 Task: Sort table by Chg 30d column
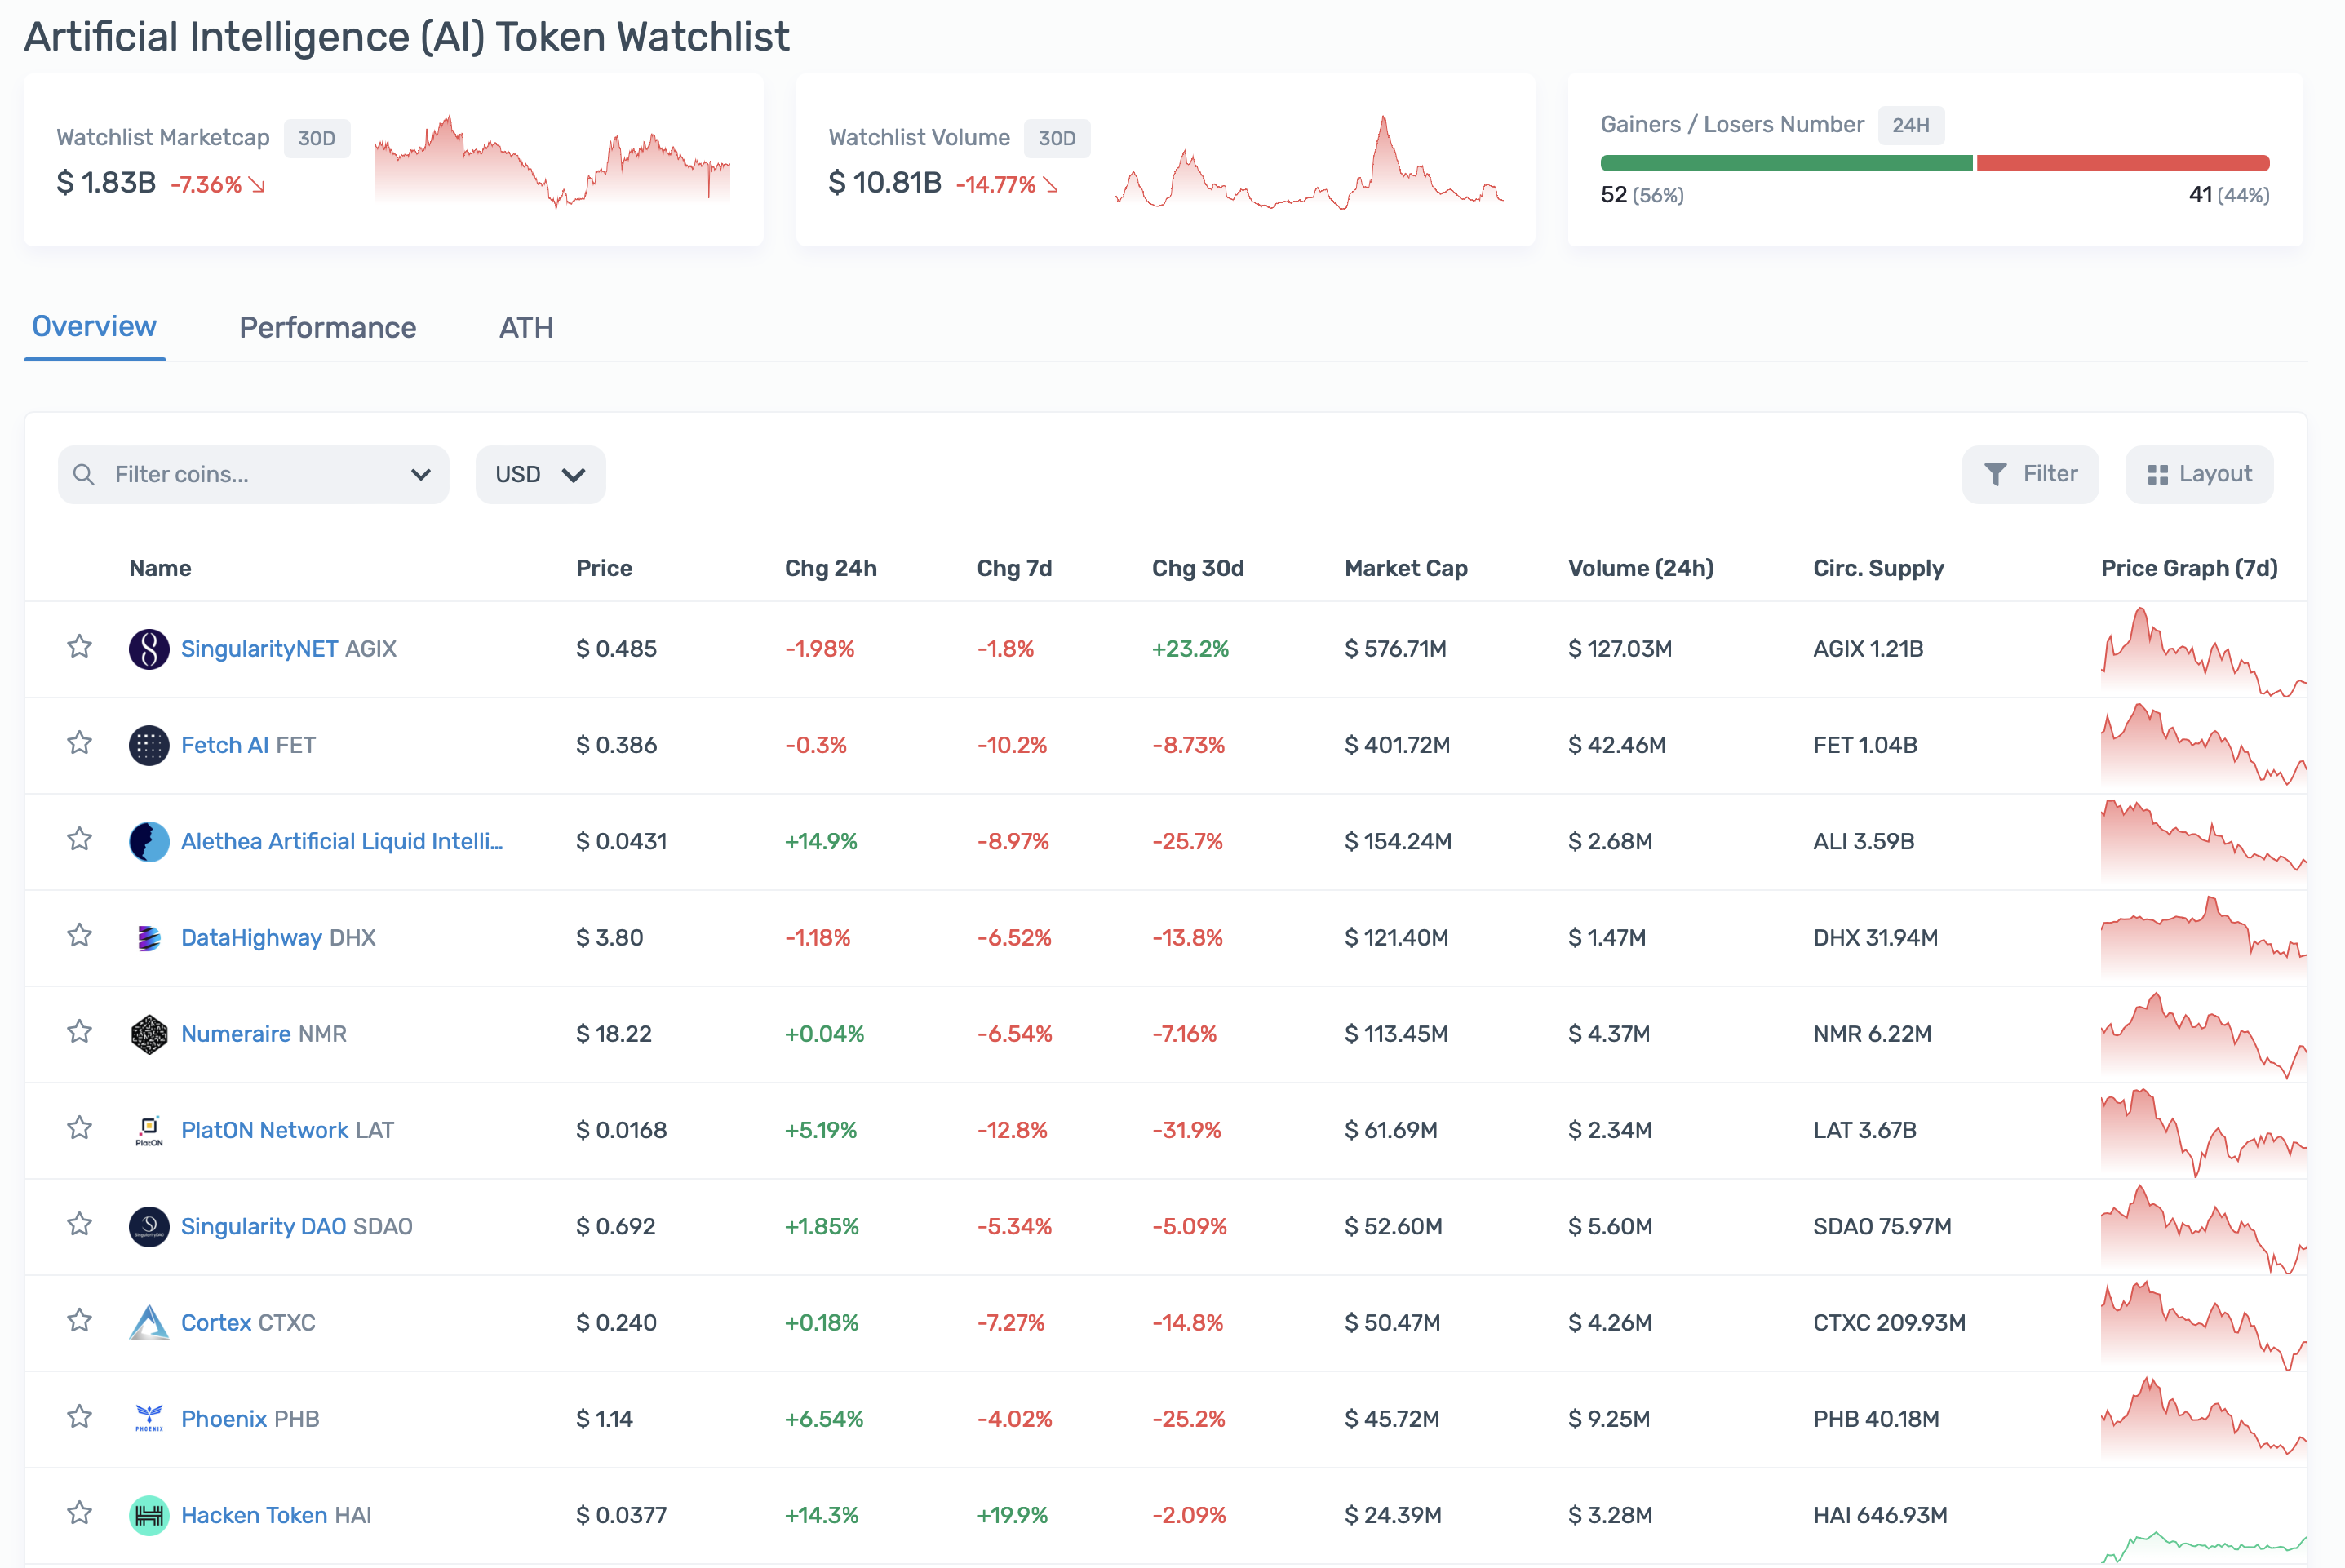point(1198,568)
